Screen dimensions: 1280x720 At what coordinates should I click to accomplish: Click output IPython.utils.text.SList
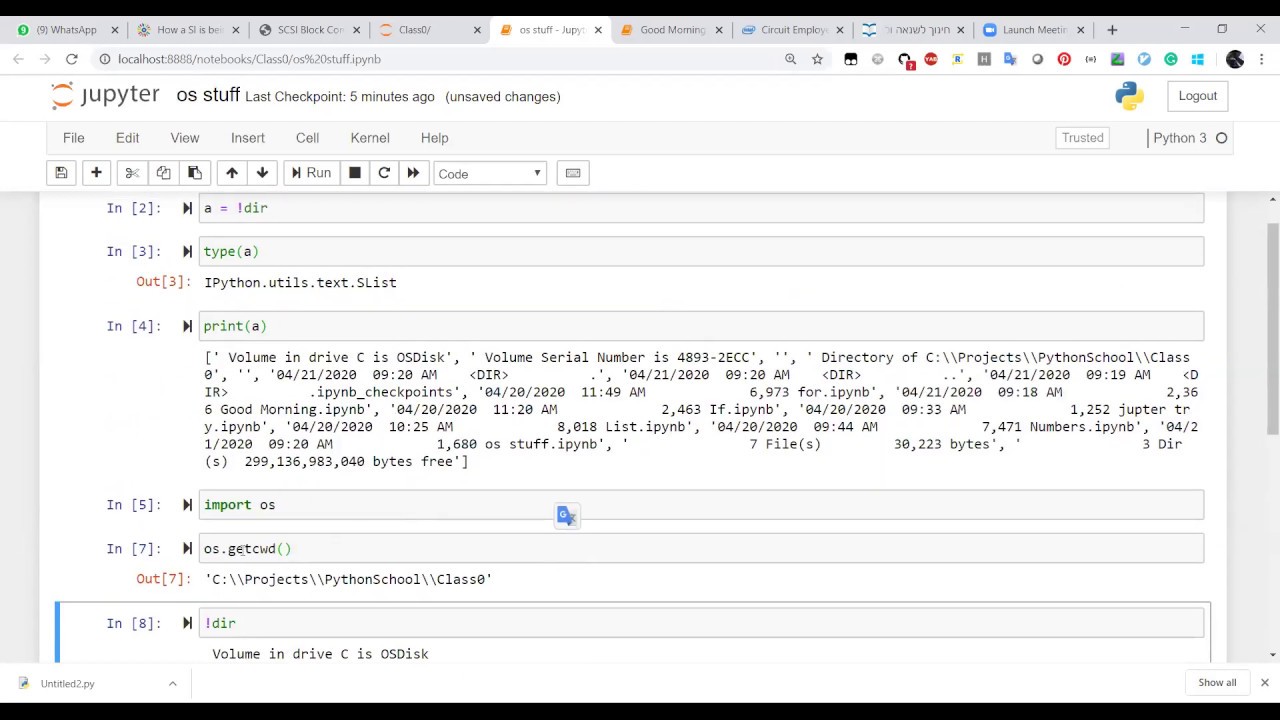click(300, 283)
